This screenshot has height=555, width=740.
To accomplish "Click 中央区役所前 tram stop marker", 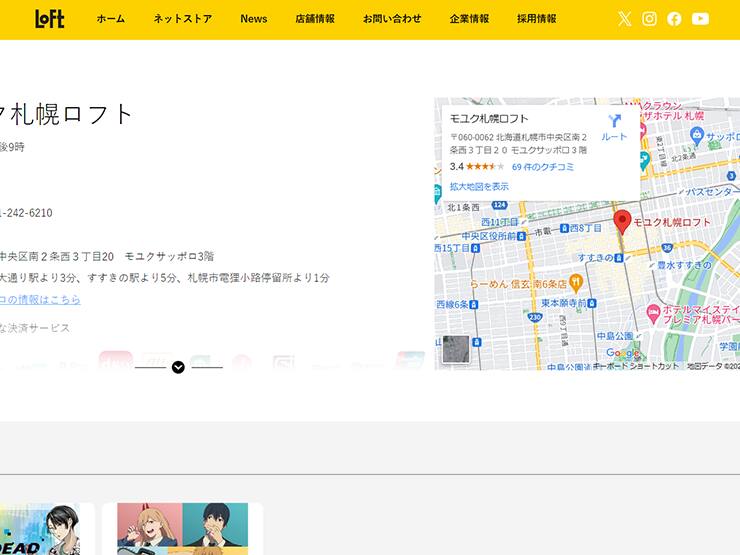I will tap(521, 236).
